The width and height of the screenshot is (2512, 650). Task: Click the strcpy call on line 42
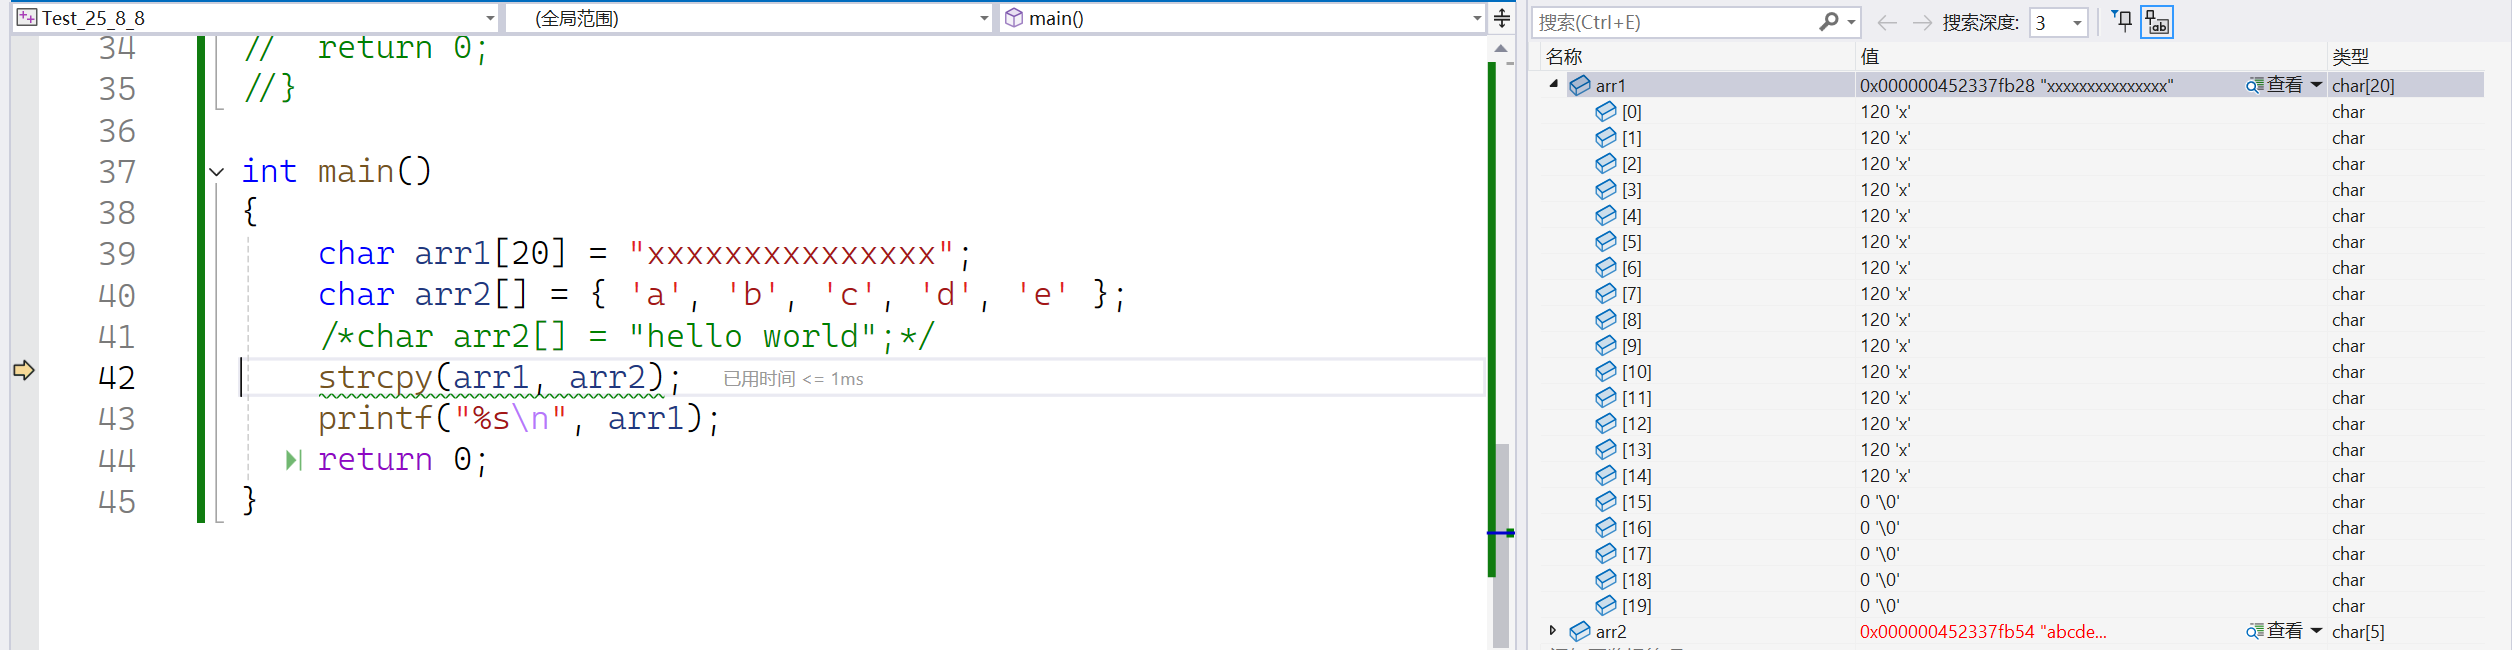(499, 378)
